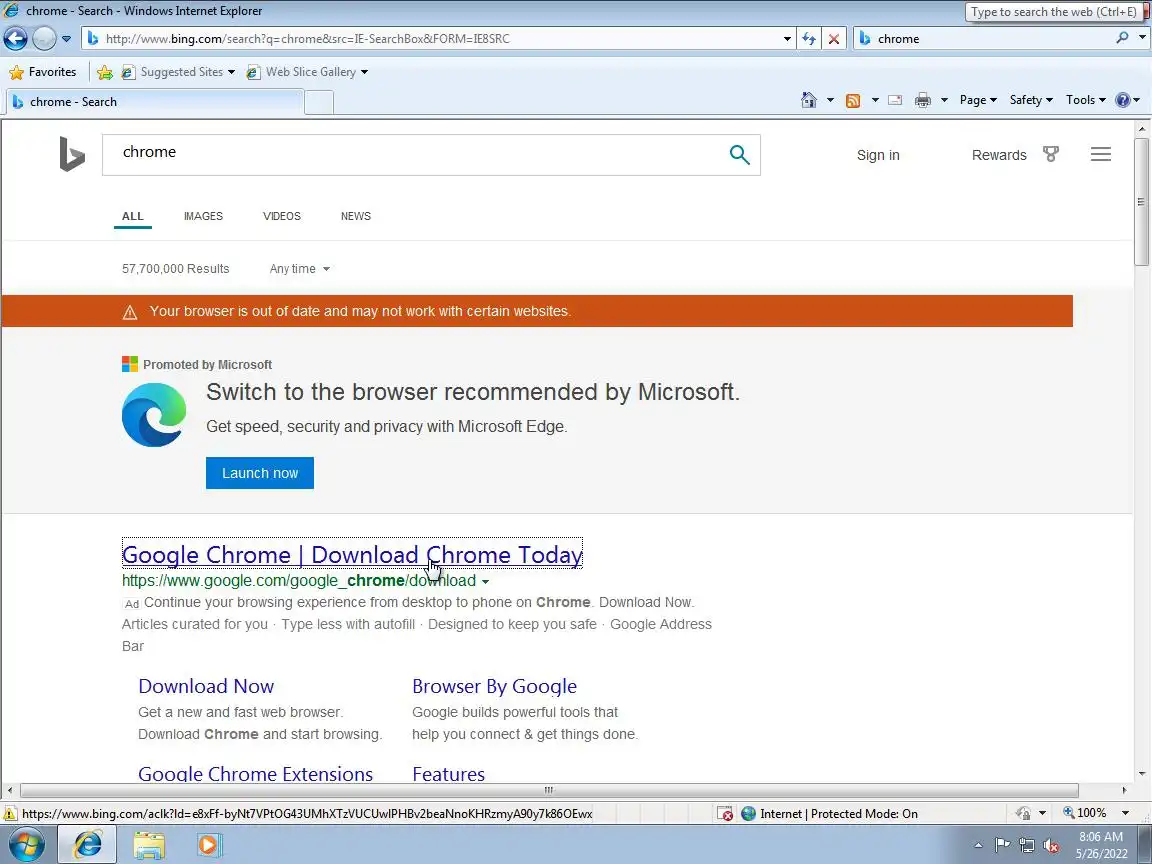Open a new blank tab
Screen dimensions: 1152x864
tap(319, 102)
